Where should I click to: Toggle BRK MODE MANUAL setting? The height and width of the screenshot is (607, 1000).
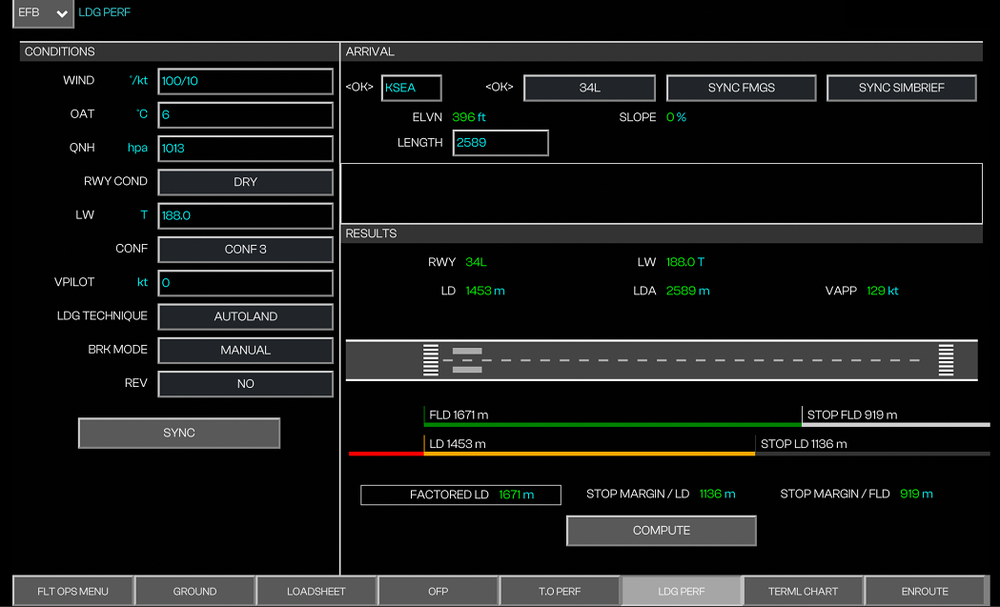coord(245,350)
